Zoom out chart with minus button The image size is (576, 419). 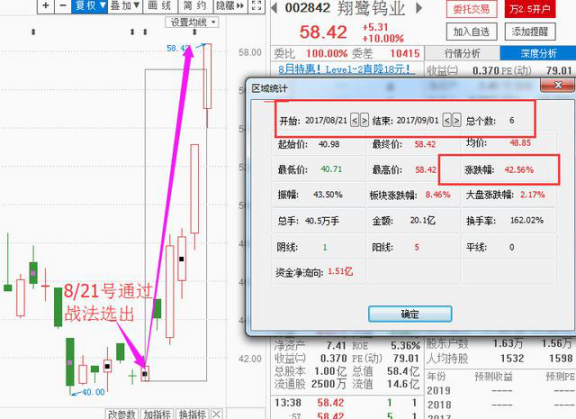point(63,6)
